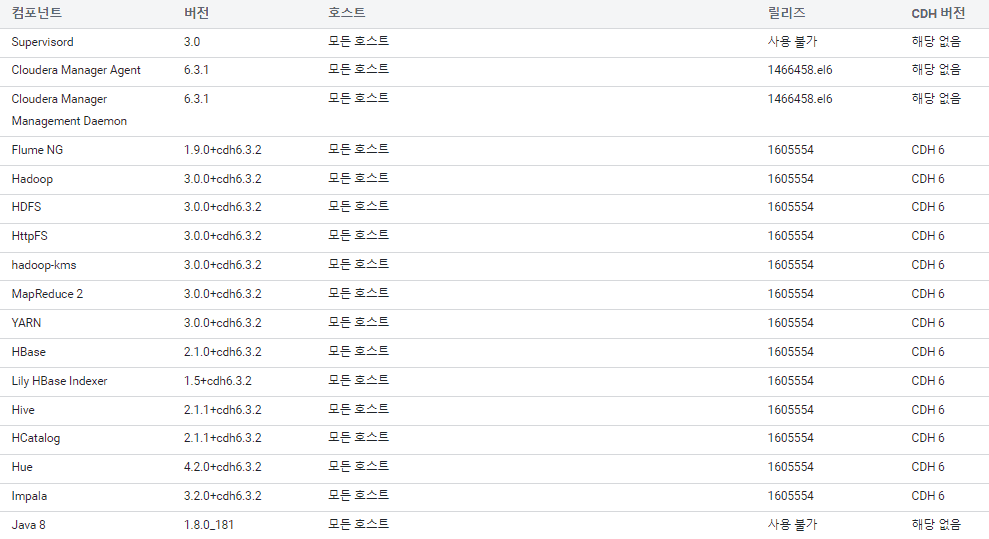Screen dimensions: 989x539
Task: Select the Hive component name
Action: [x=23, y=410]
